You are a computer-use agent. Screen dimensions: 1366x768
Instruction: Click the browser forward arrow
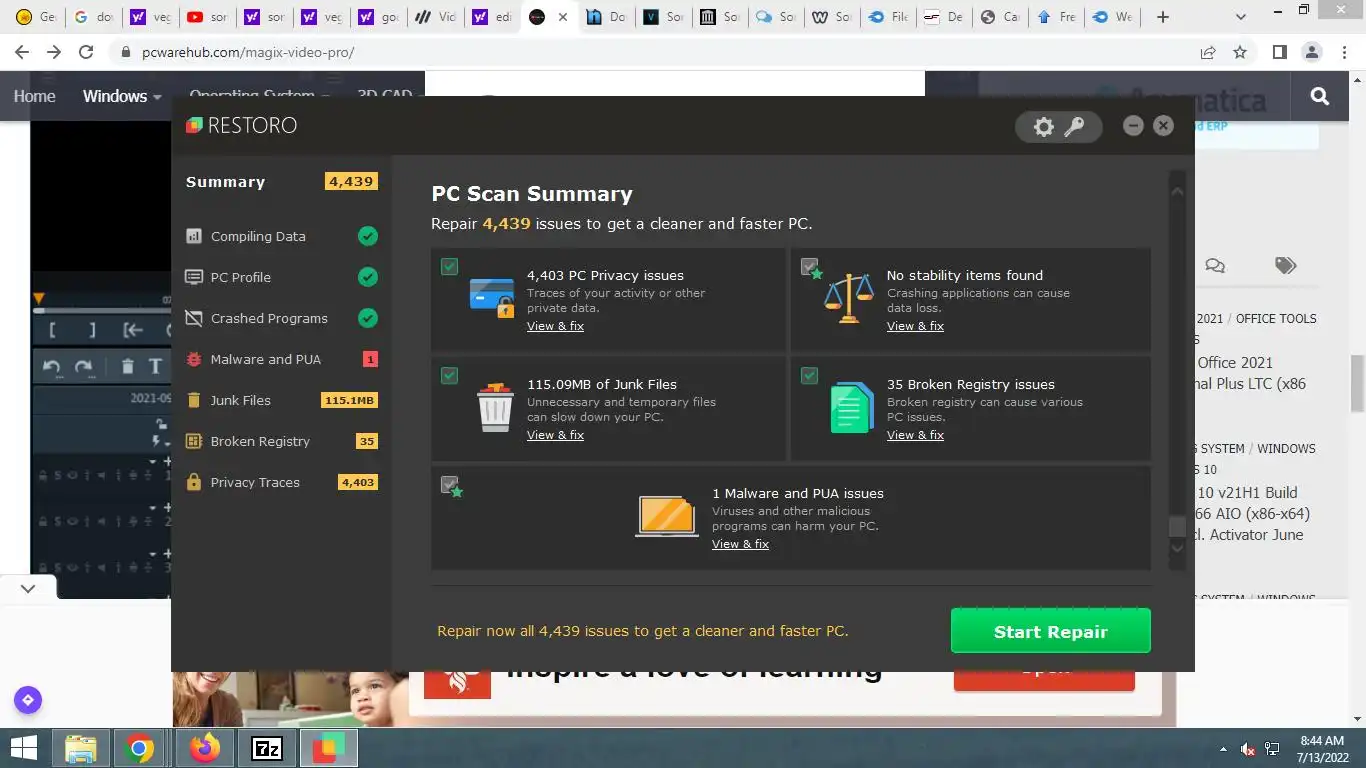coord(54,52)
